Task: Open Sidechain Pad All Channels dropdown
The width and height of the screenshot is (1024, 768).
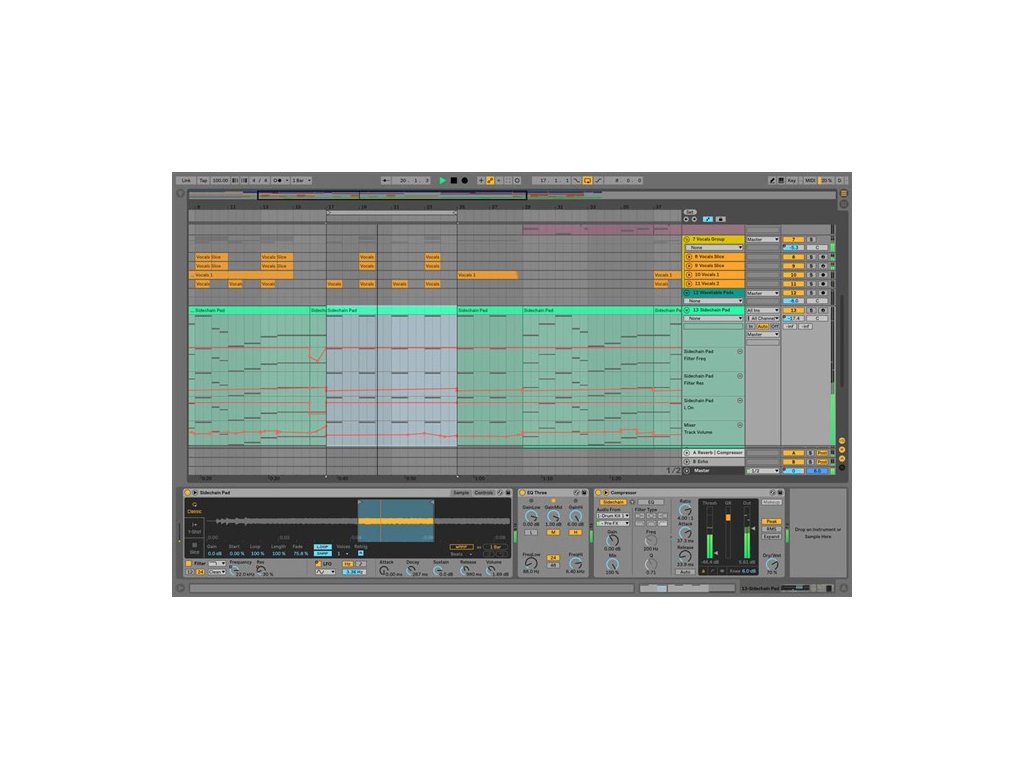Action: click(763, 318)
